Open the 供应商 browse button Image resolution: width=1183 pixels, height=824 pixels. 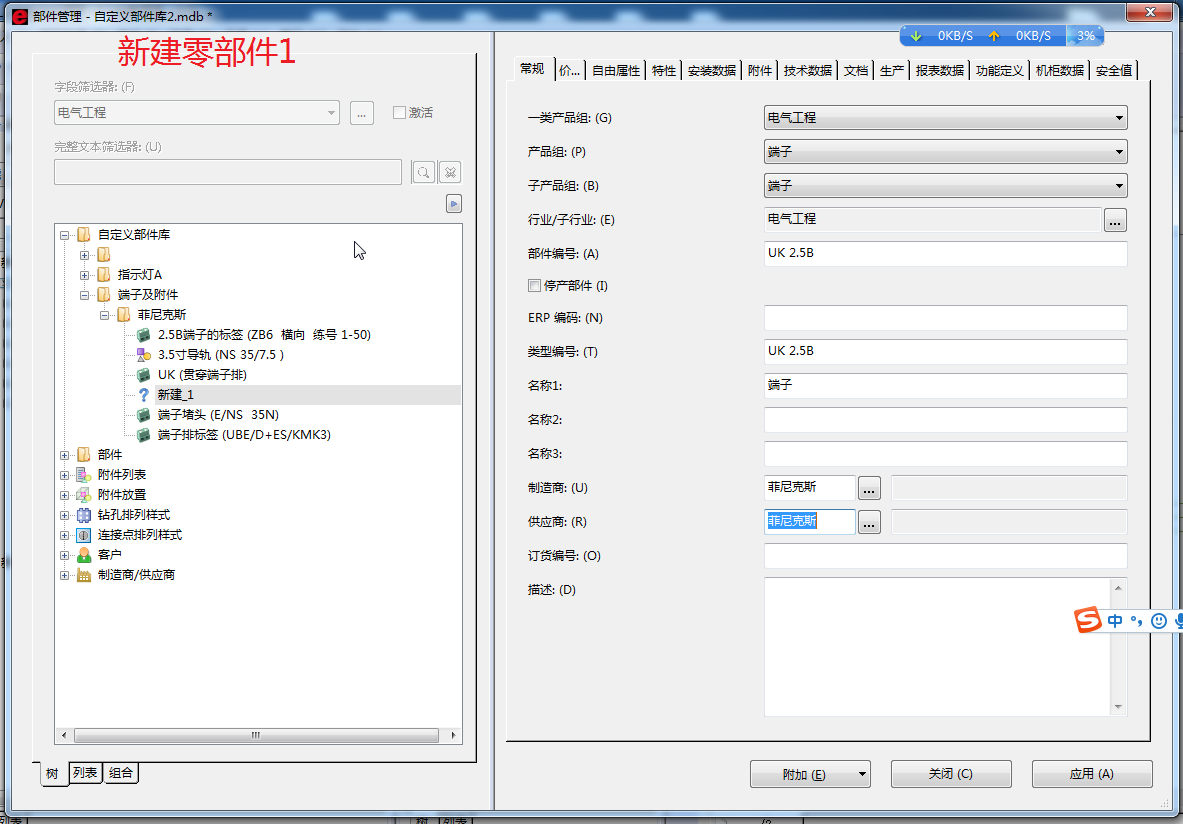[x=869, y=522]
